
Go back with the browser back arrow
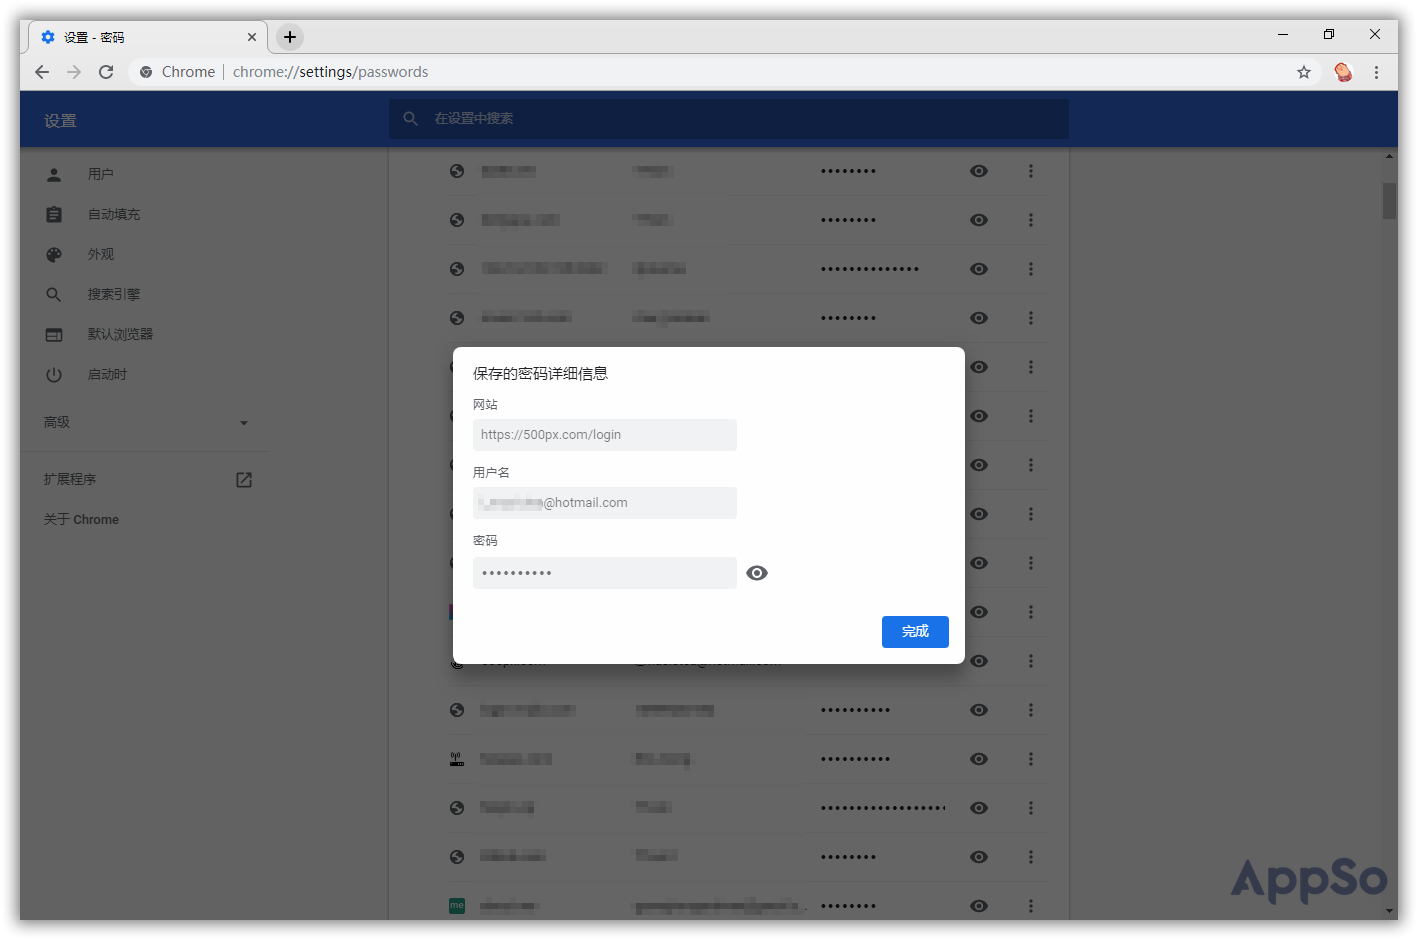click(42, 72)
